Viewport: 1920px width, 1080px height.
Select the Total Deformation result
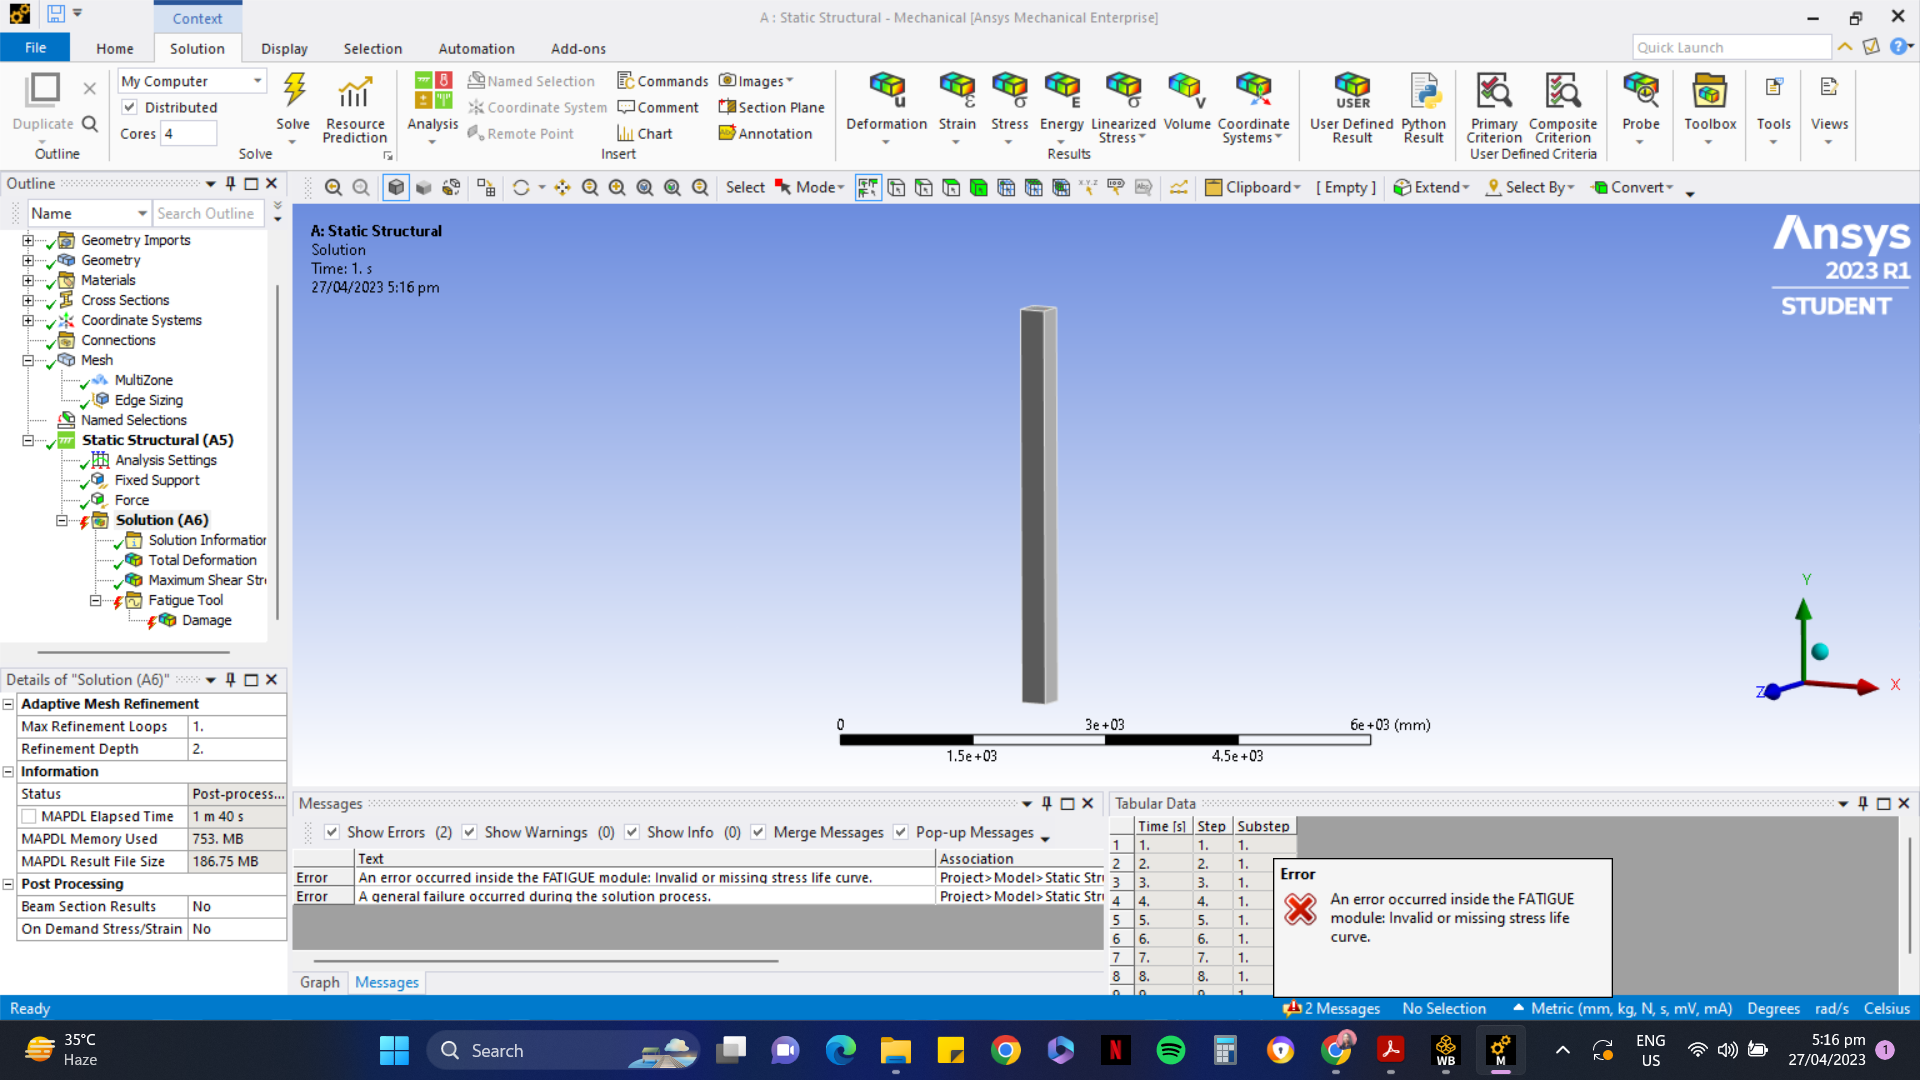[202, 560]
